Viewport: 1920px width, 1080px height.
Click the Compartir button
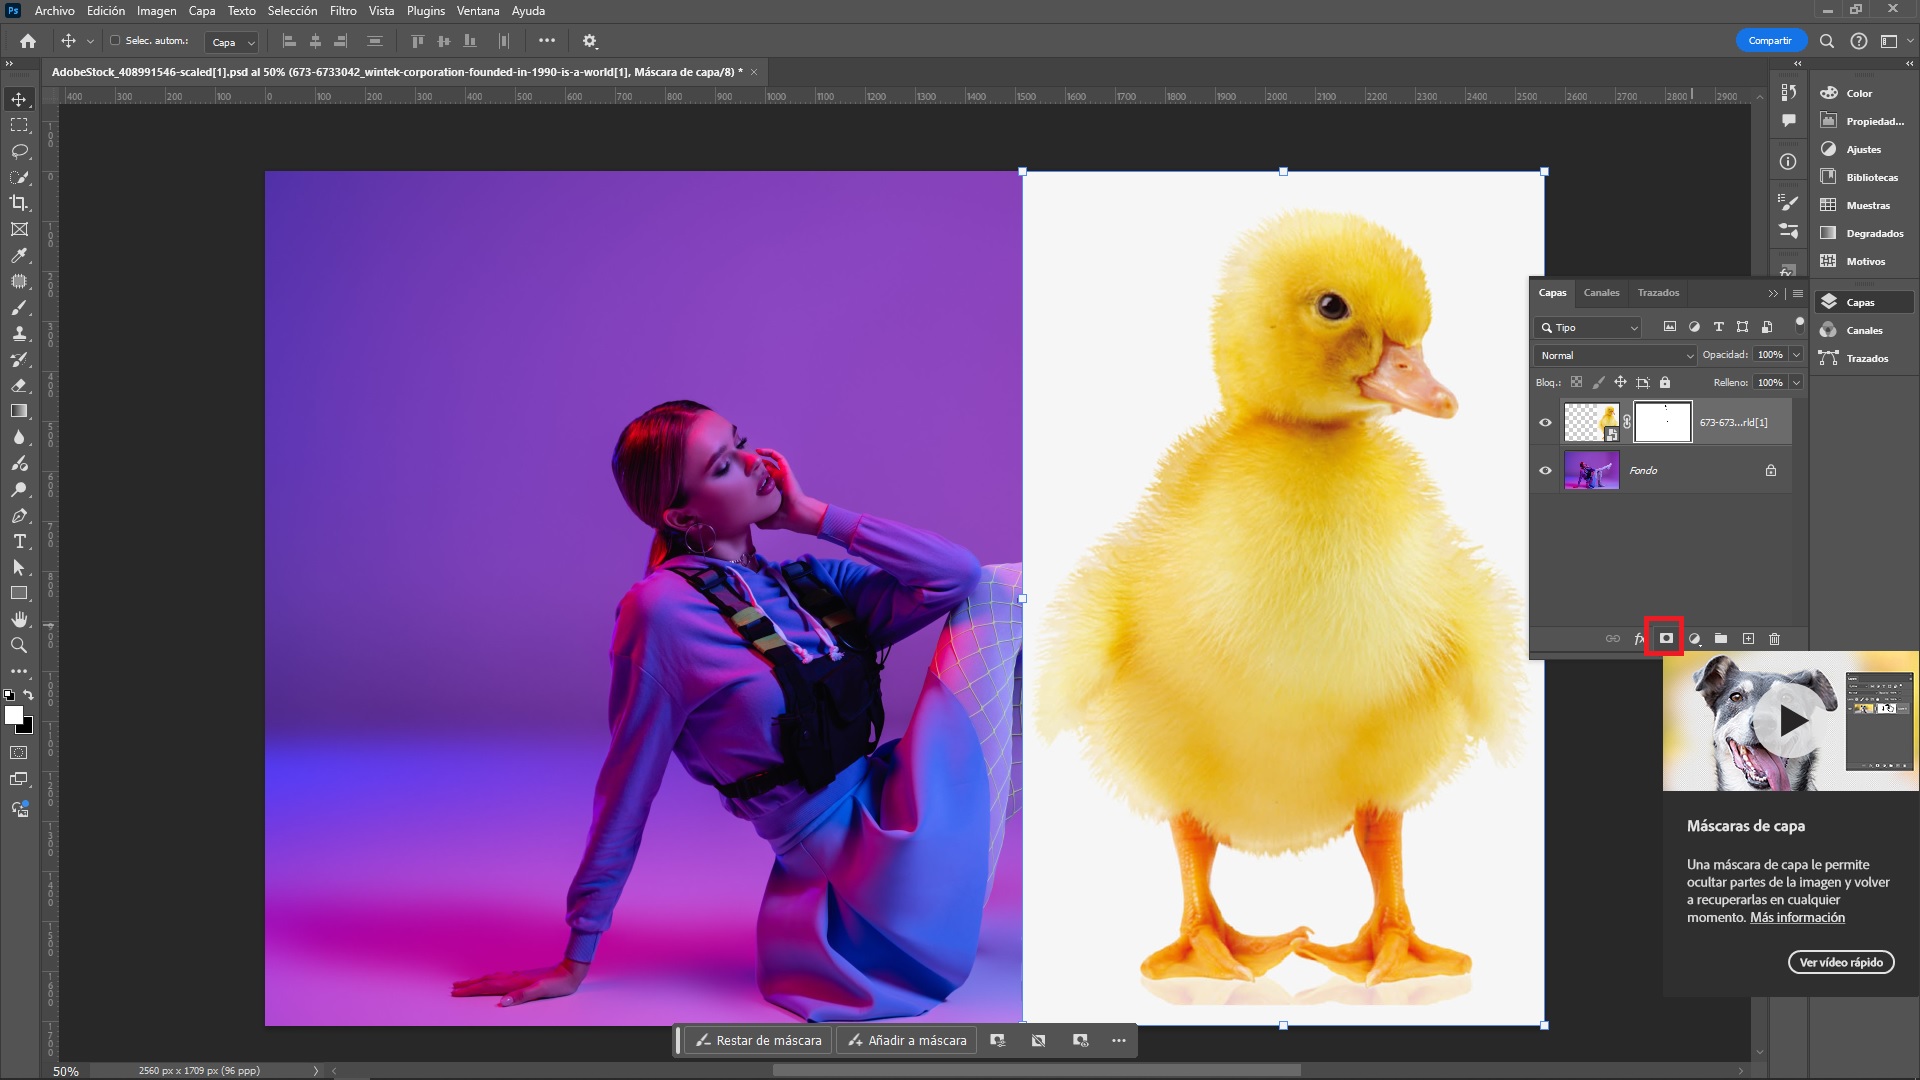click(1770, 41)
